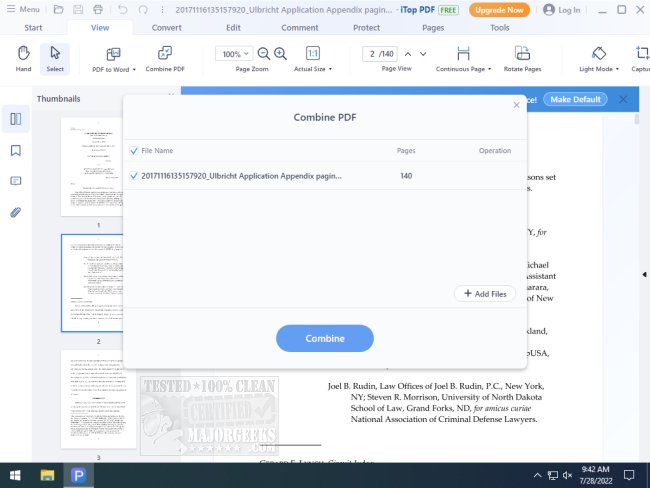Switch to the Edit tab

[x=233, y=28]
